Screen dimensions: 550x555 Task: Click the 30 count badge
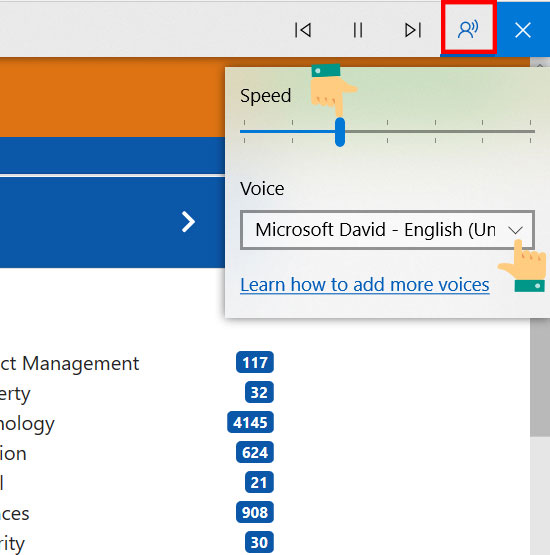pyautogui.click(x=259, y=542)
